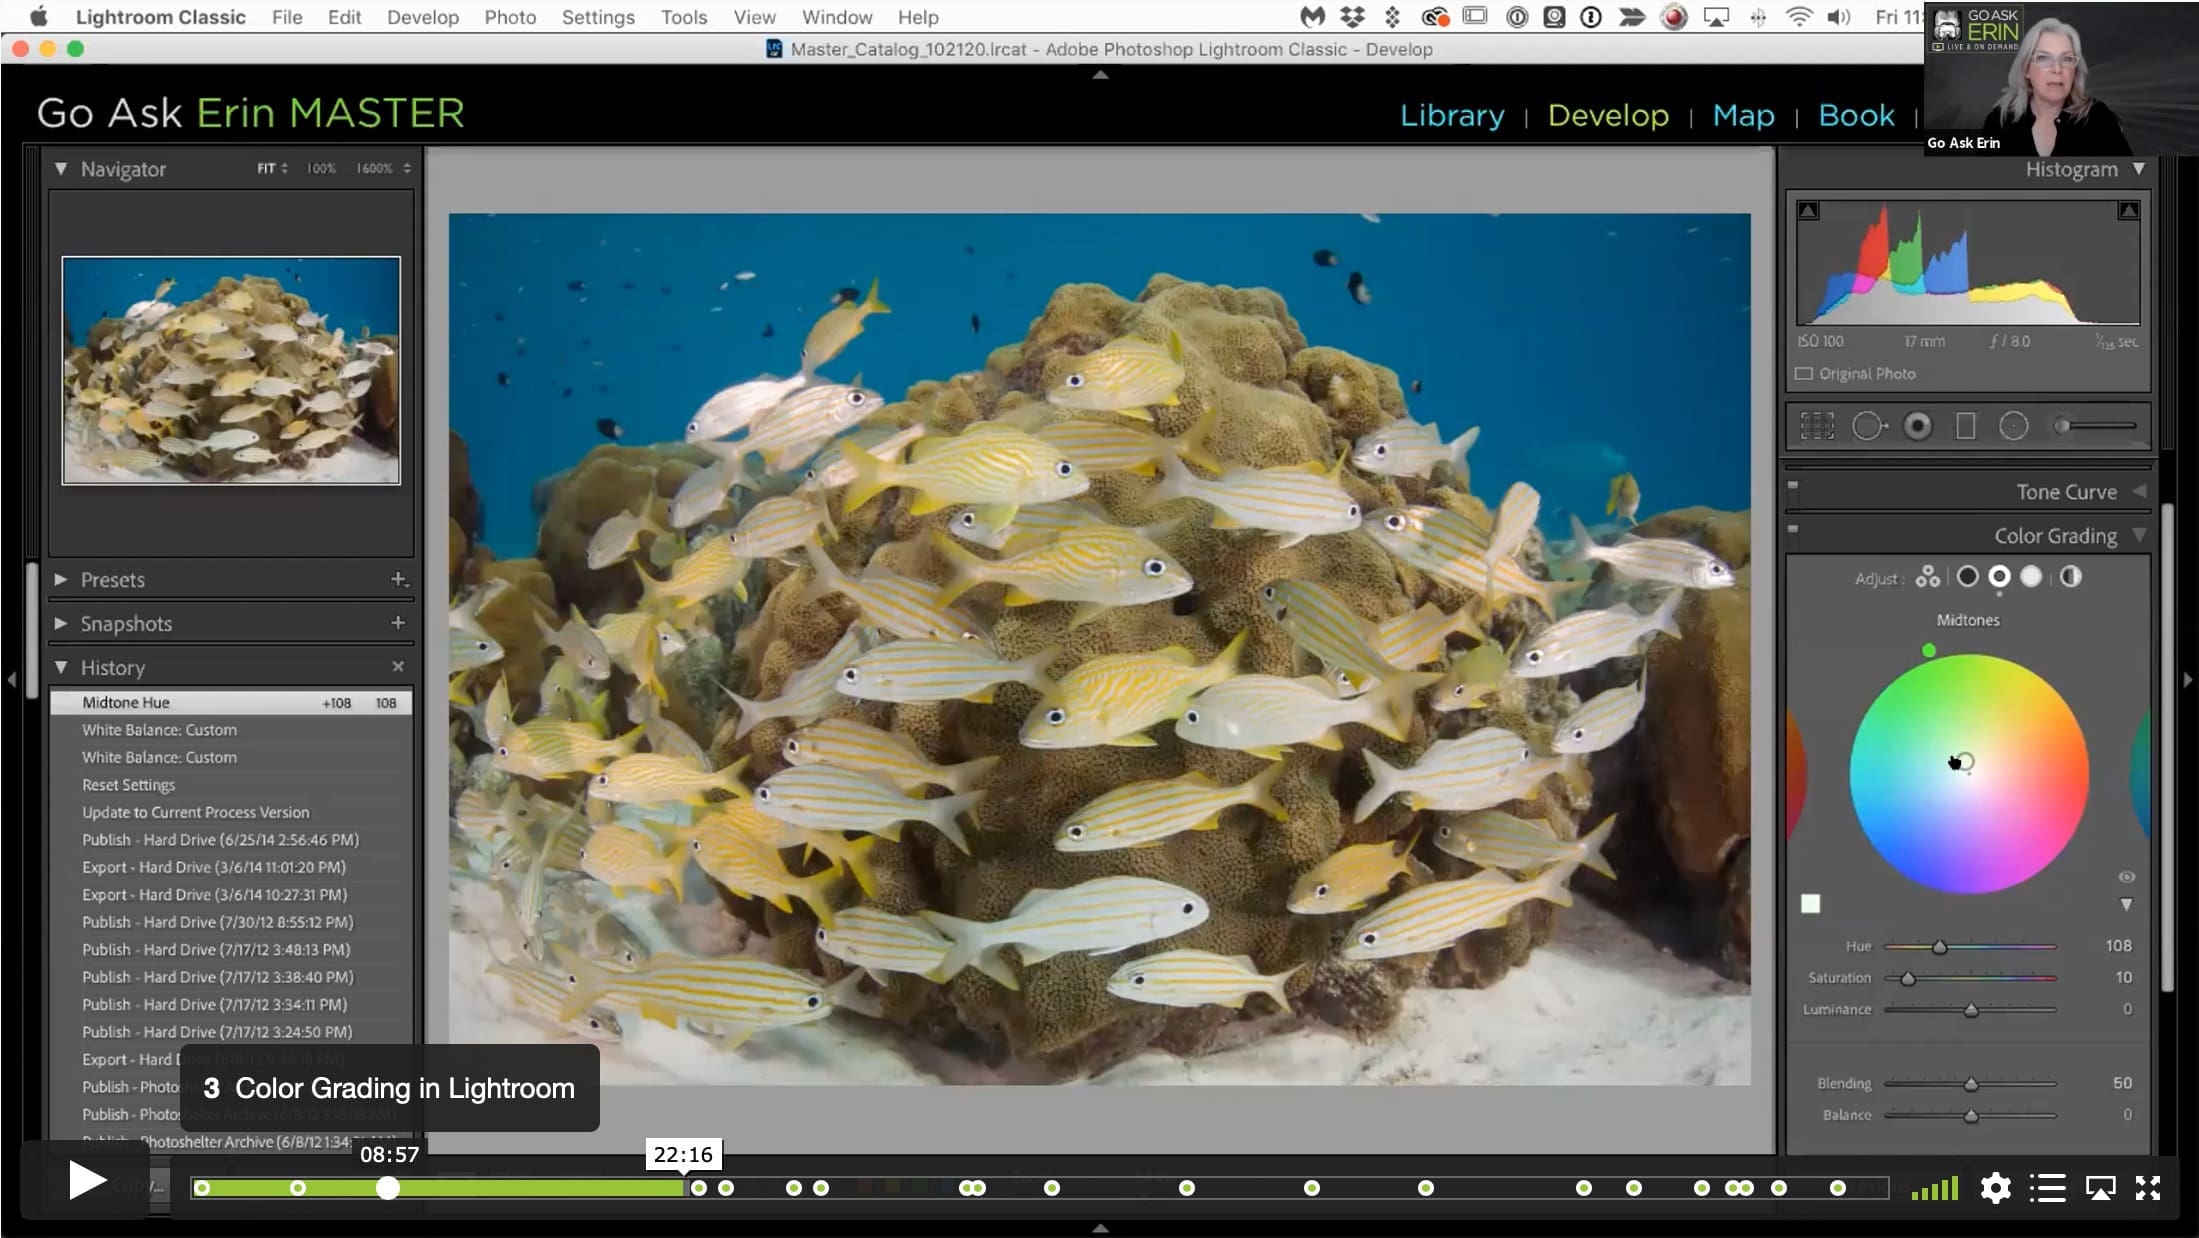Show the 3-way color wheels view
2199x1238 pixels.
1927,577
